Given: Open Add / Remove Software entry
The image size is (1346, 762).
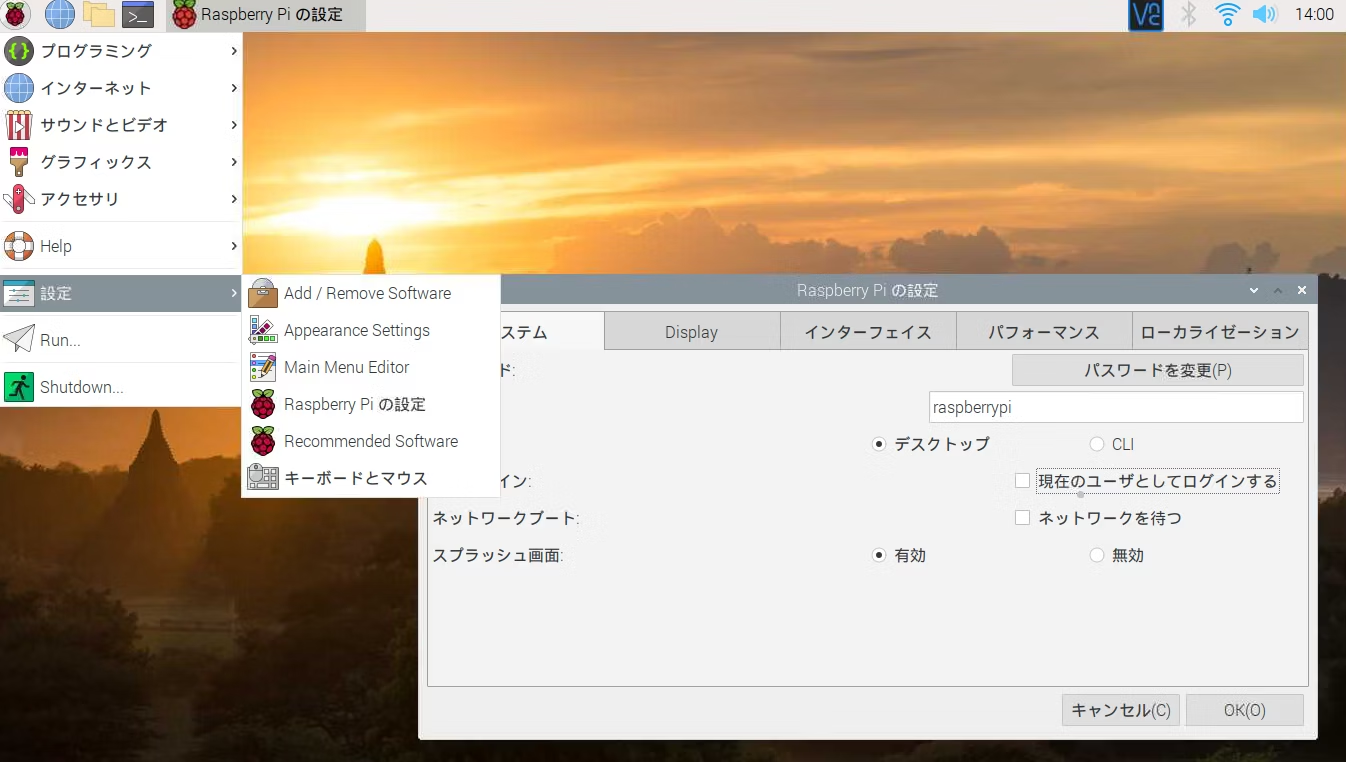Looking at the screenshot, I should (x=371, y=293).
